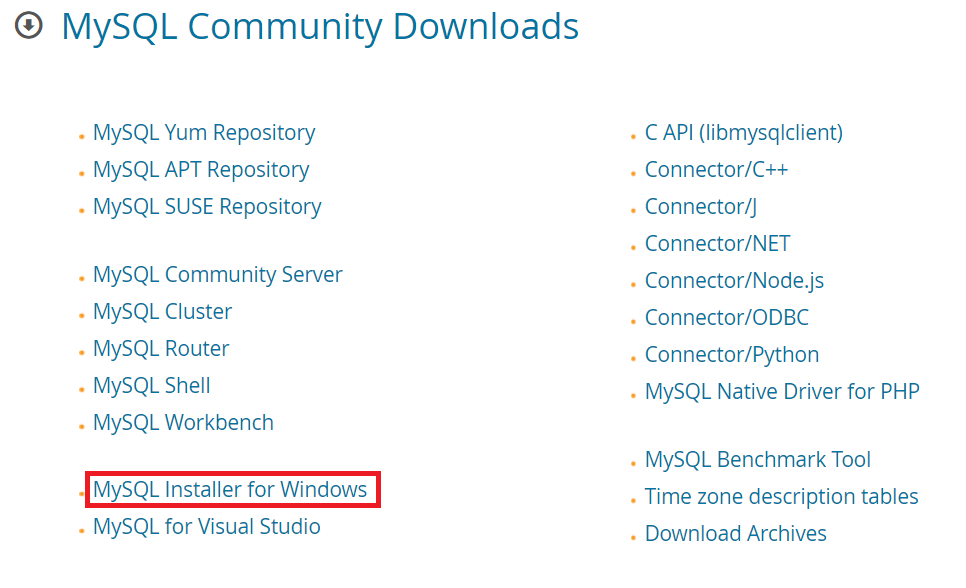The image size is (966, 588).
Task: Click the download circle icon beside the heading
Action: pyautogui.click(x=28, y=26)
